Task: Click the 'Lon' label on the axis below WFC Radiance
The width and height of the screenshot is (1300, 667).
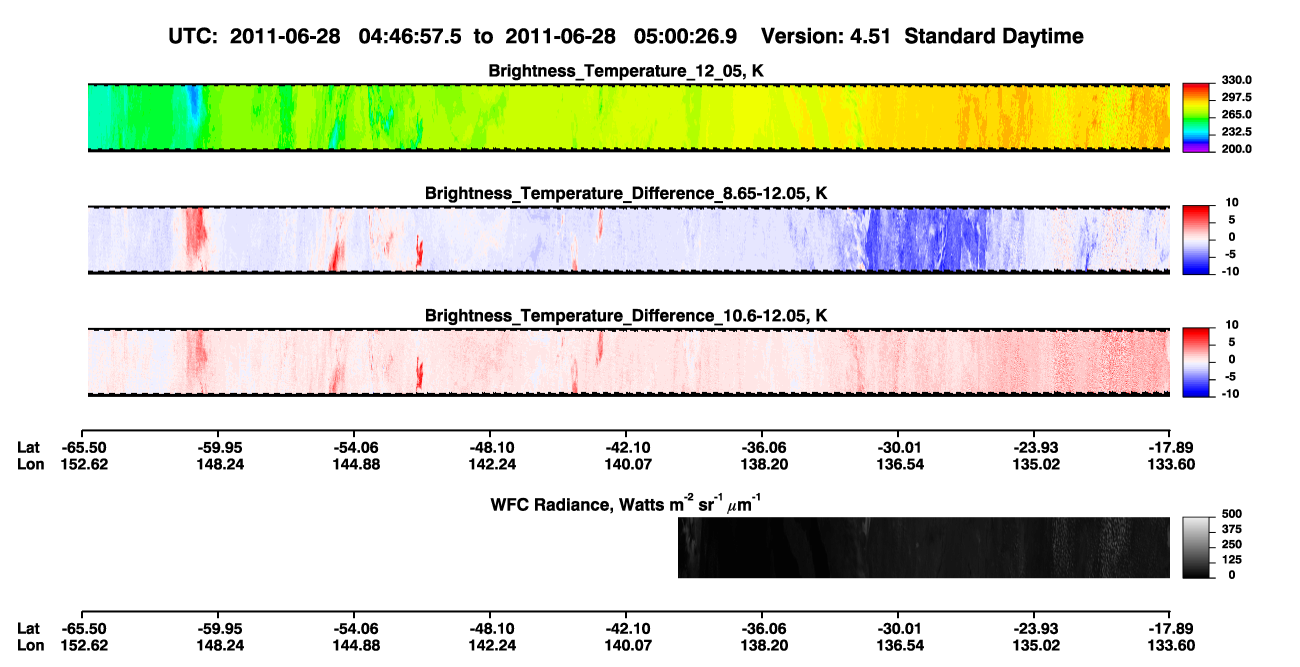Action: click(x=30, y=644)
